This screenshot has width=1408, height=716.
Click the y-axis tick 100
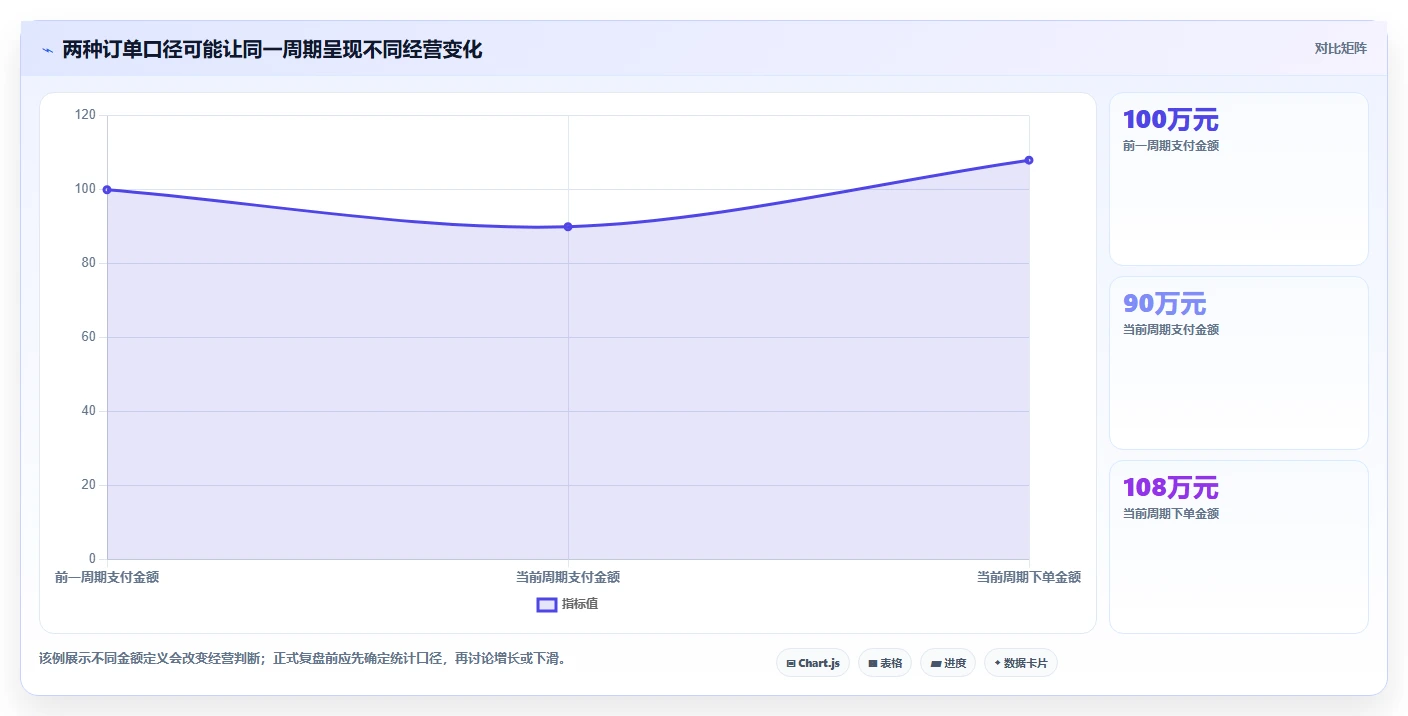[x=86, y=189]
